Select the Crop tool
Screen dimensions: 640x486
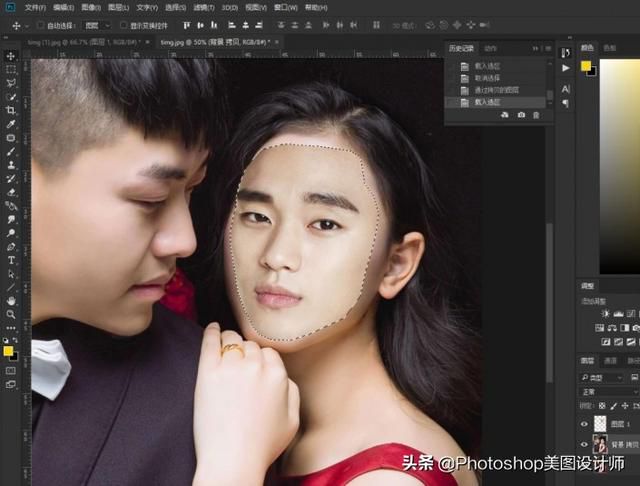tap(11, 110)
